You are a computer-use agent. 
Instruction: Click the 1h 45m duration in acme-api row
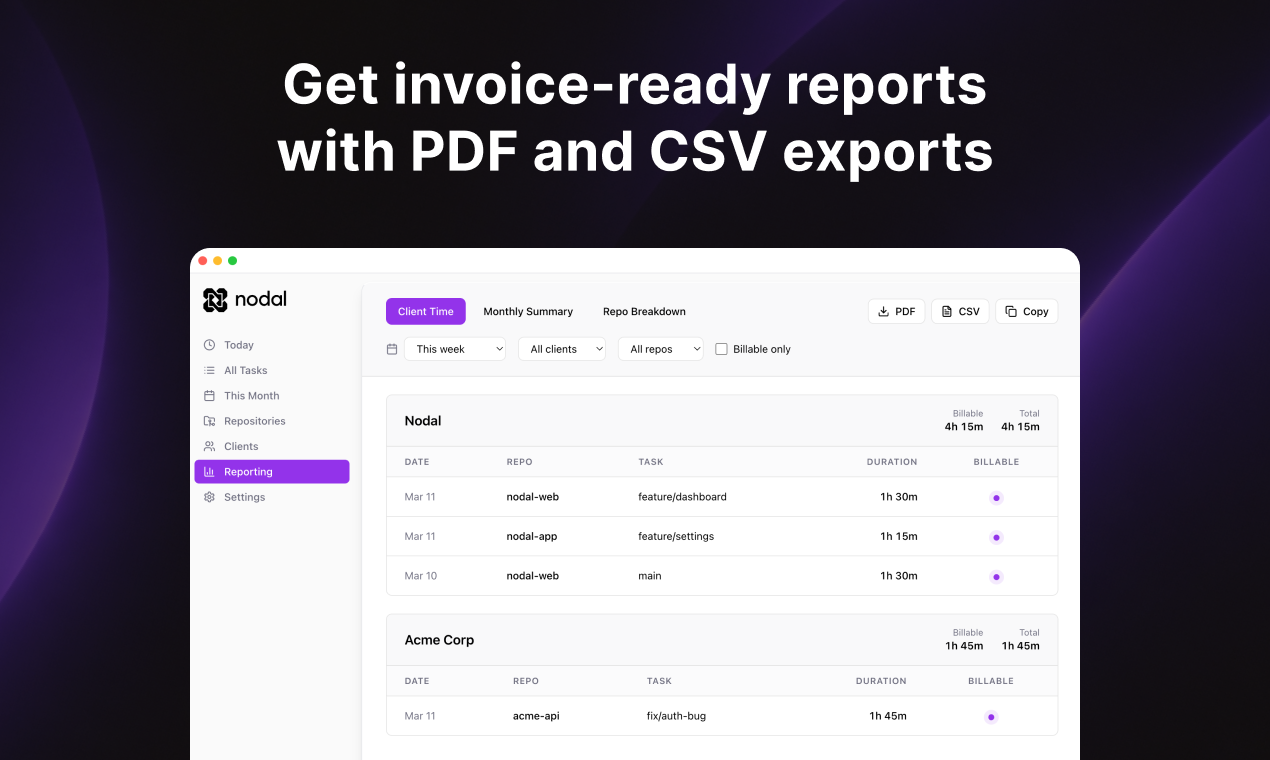pos(888,716)
